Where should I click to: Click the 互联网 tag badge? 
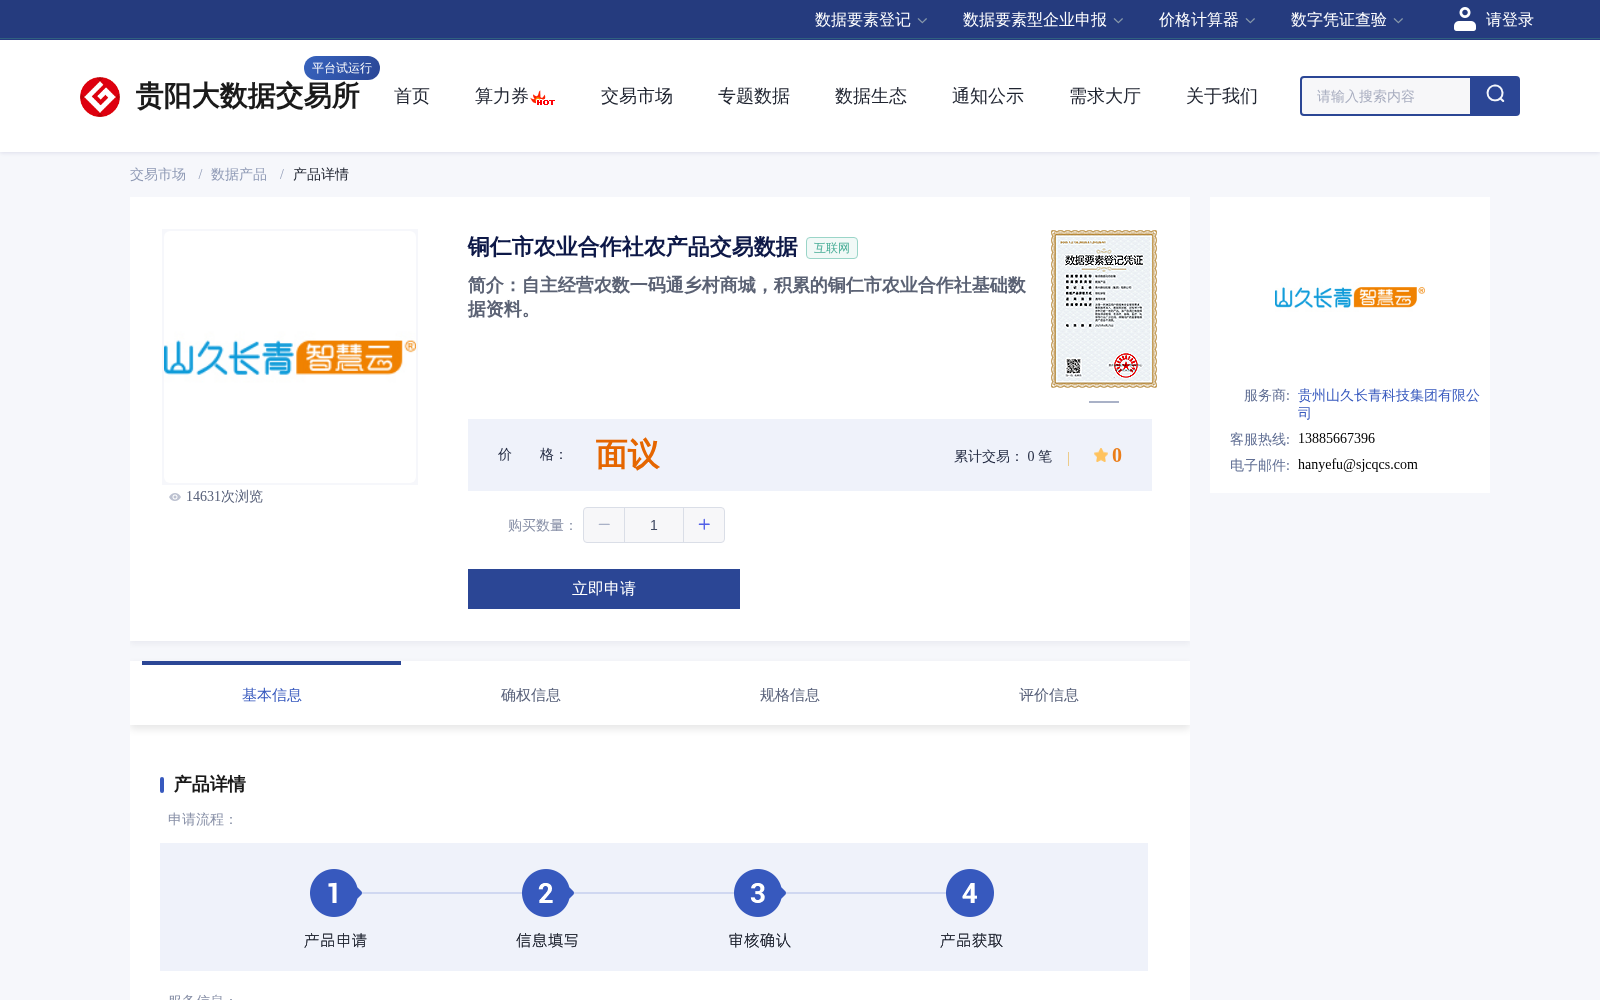point(832,248)
